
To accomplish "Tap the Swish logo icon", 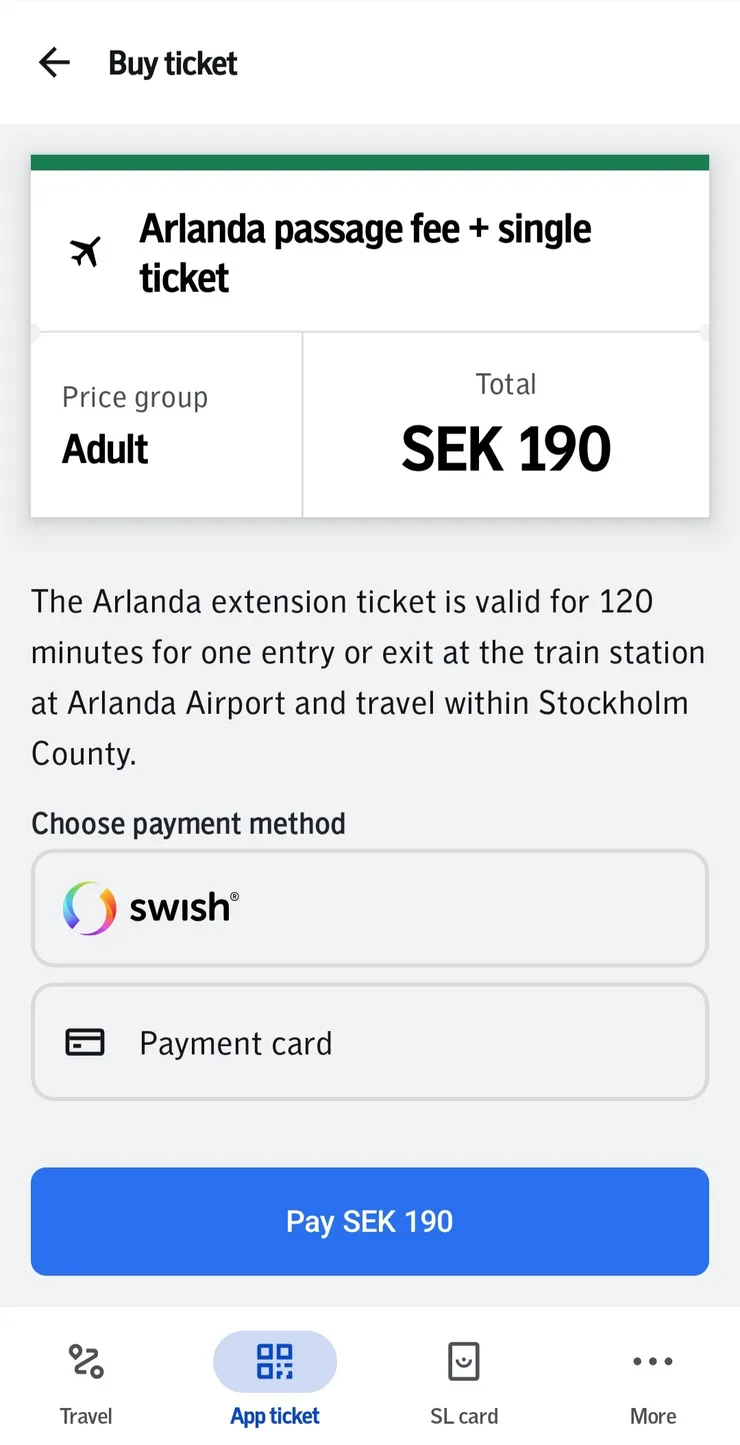I will coord(90,908).
